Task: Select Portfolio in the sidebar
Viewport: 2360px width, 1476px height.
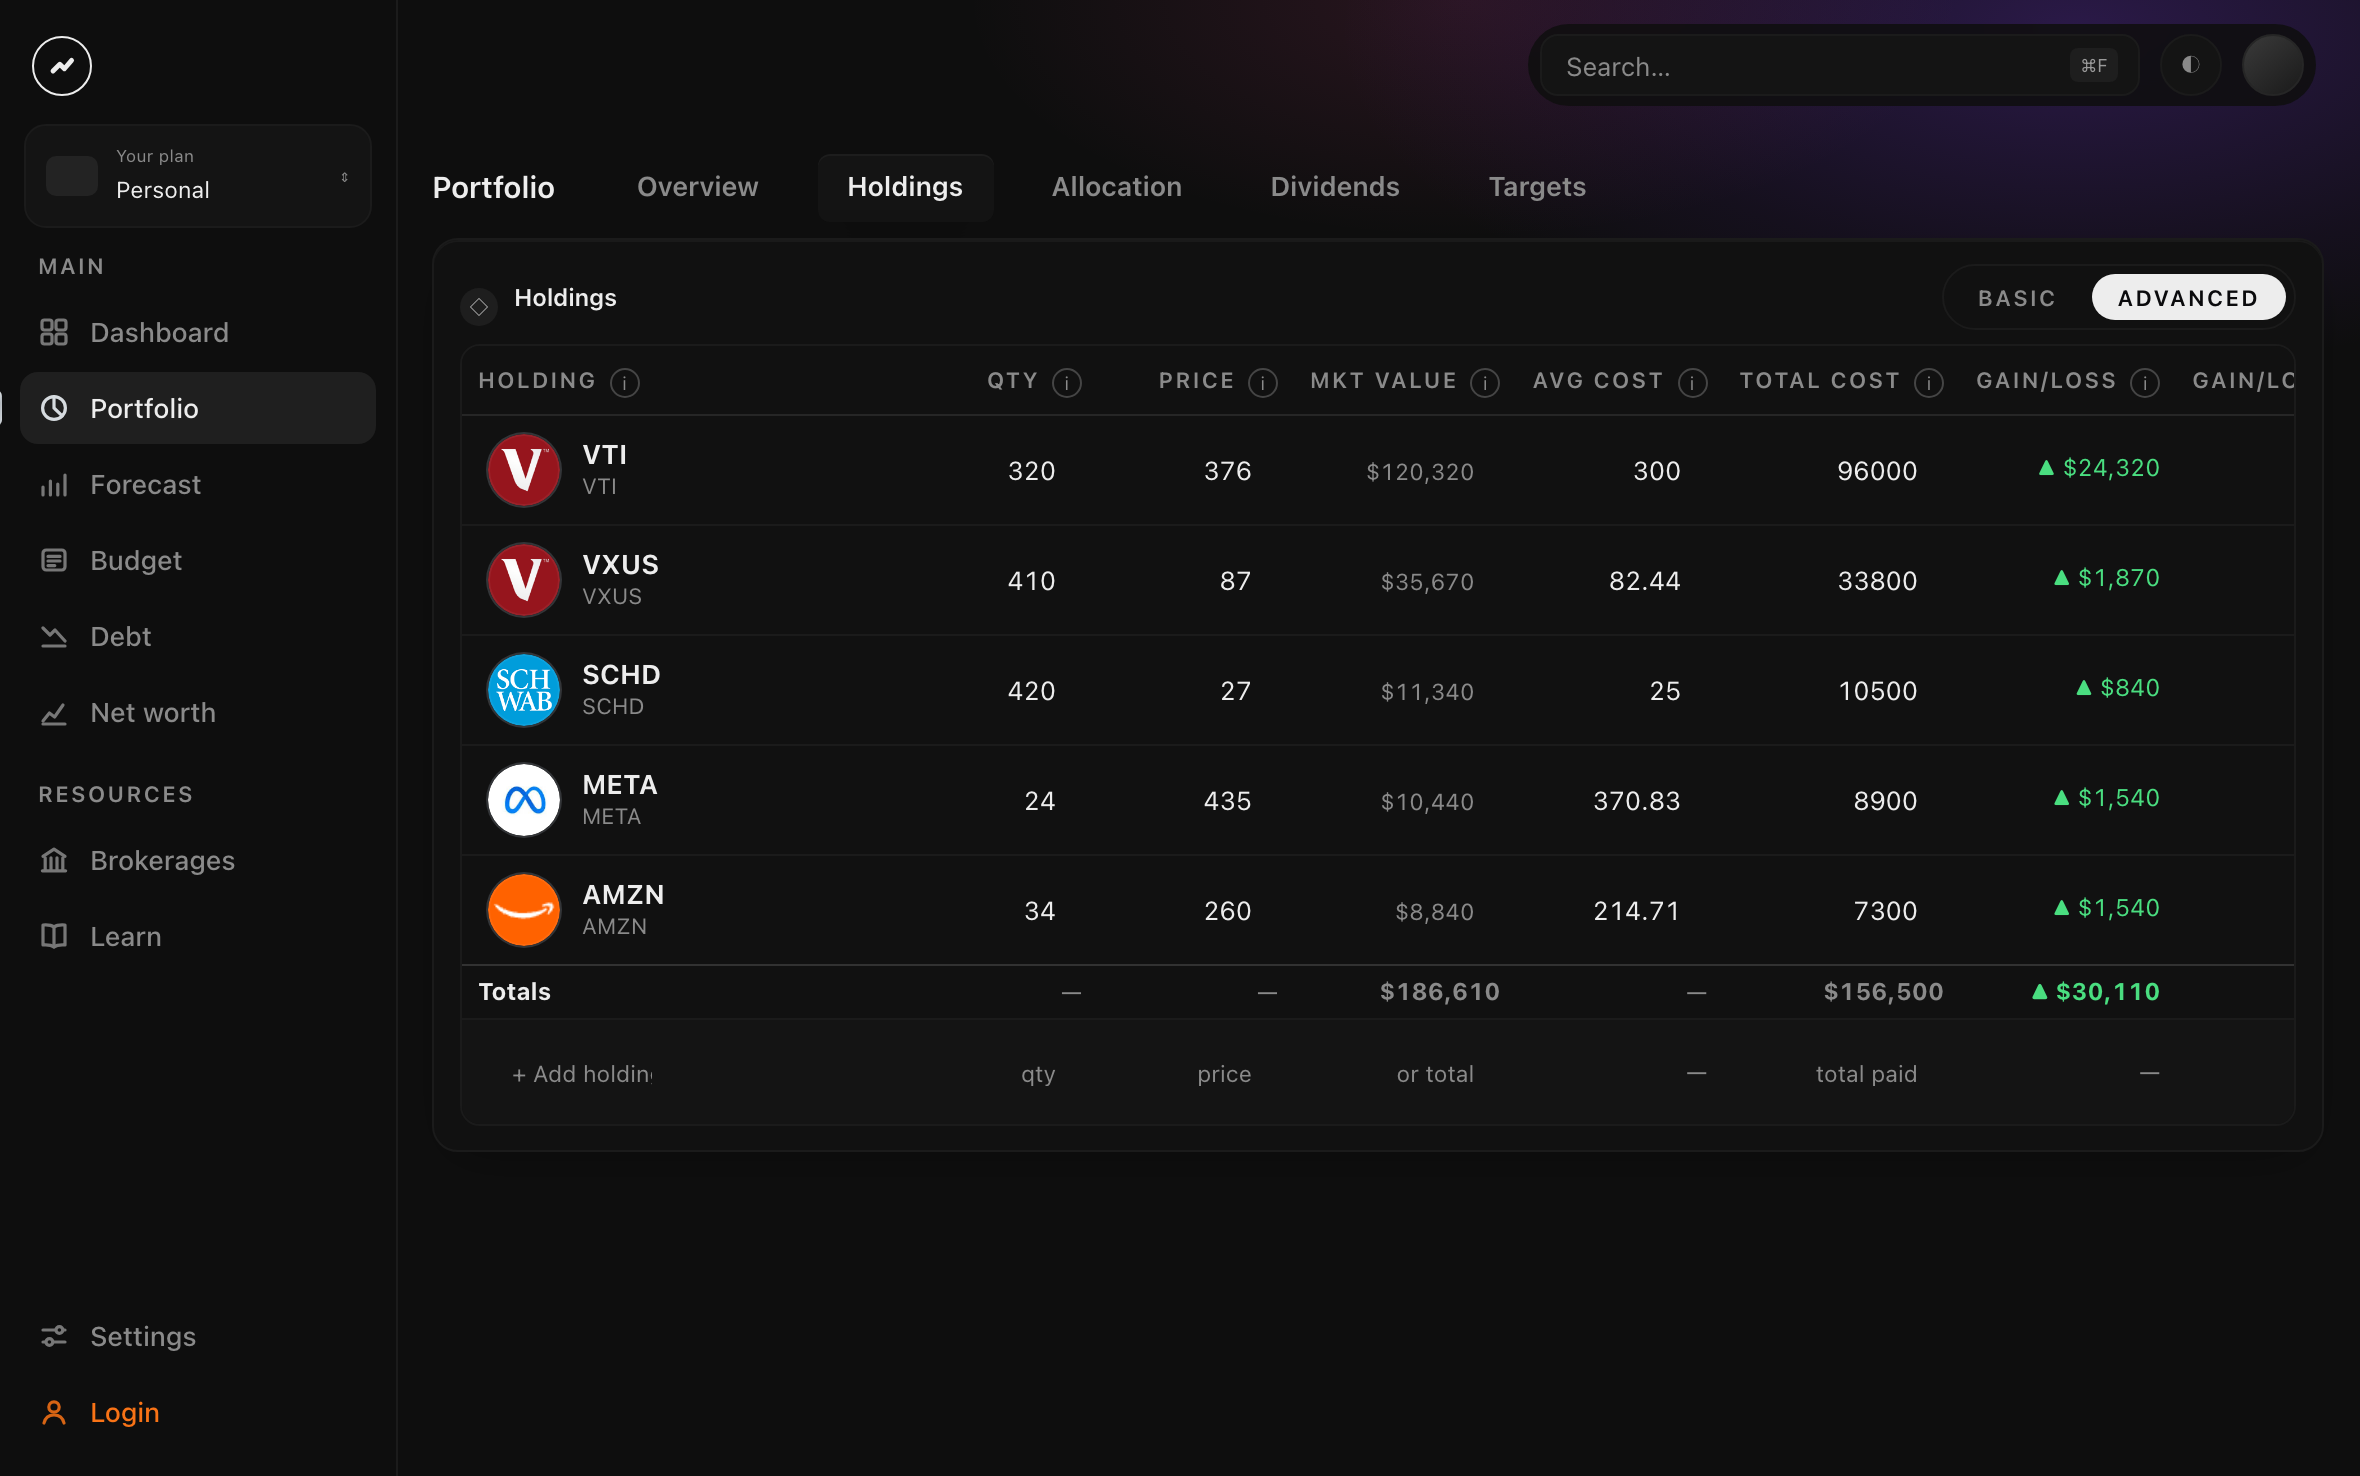Action: coord(198,408)
